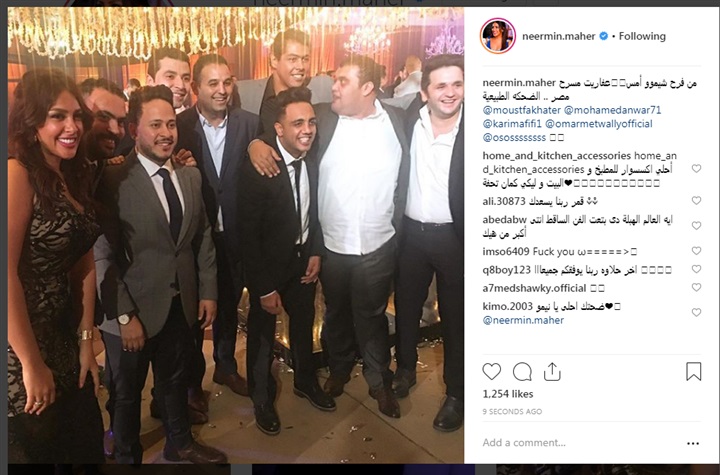
Task: Open the neermin.maher username in header
Action: pos(558,36)
